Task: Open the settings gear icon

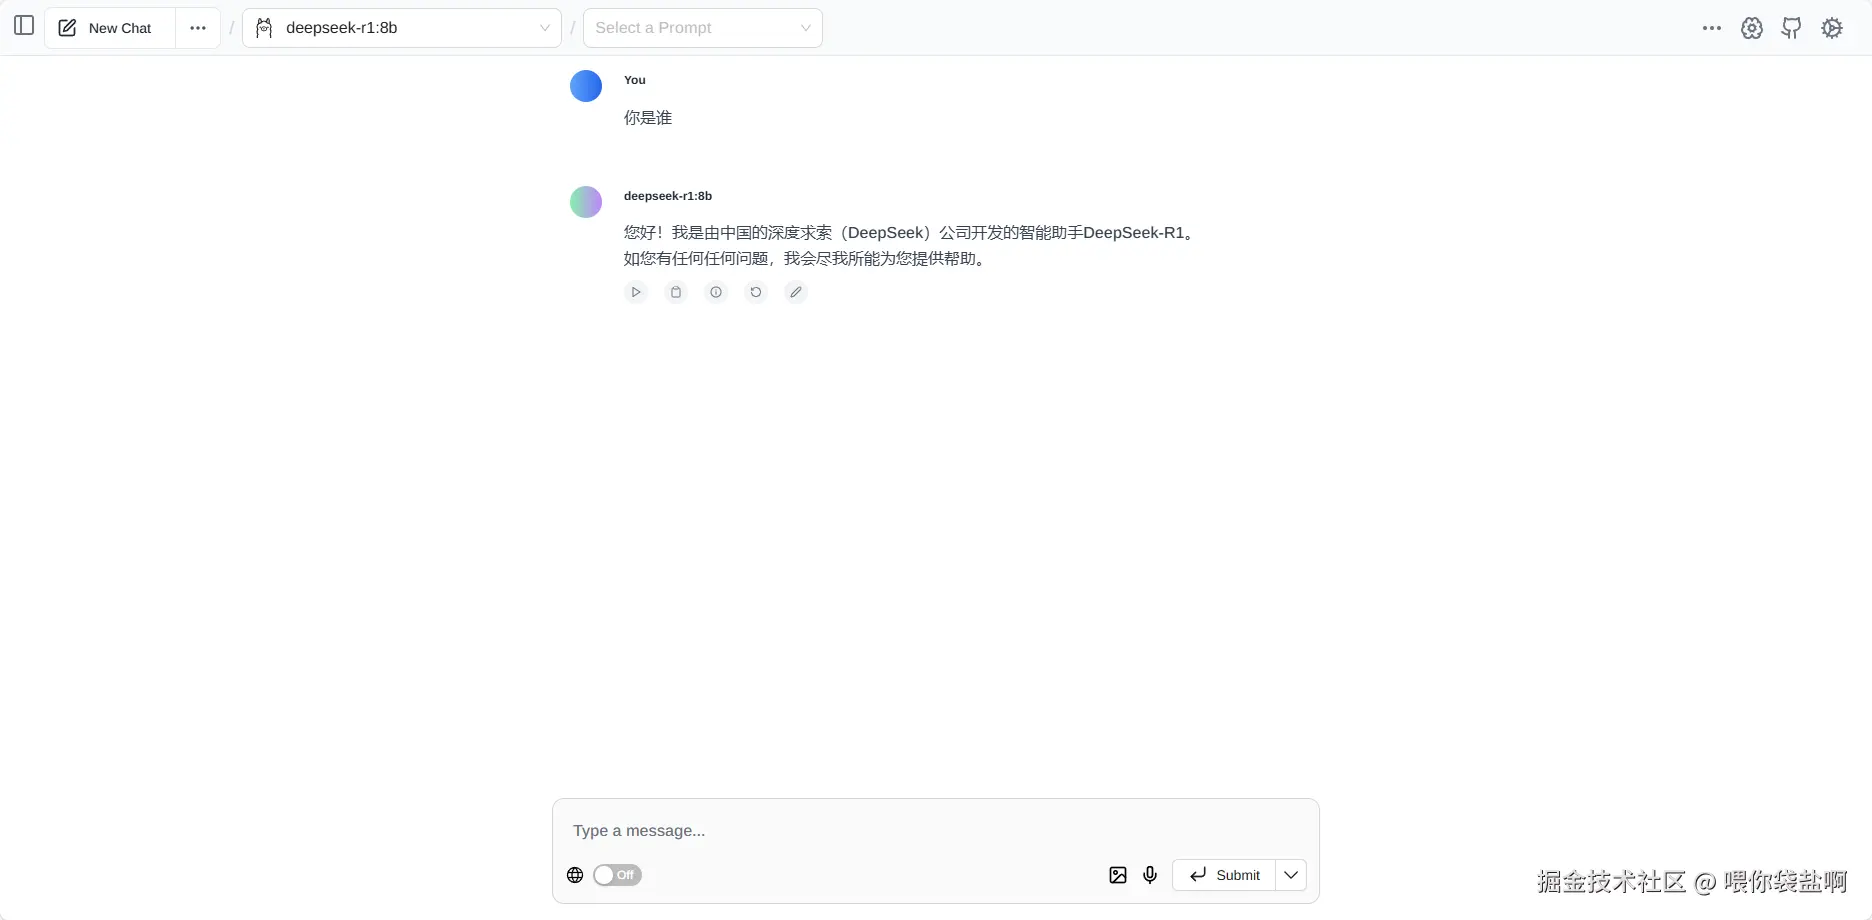Action: pyautogui.click(x=1832, y=28)
